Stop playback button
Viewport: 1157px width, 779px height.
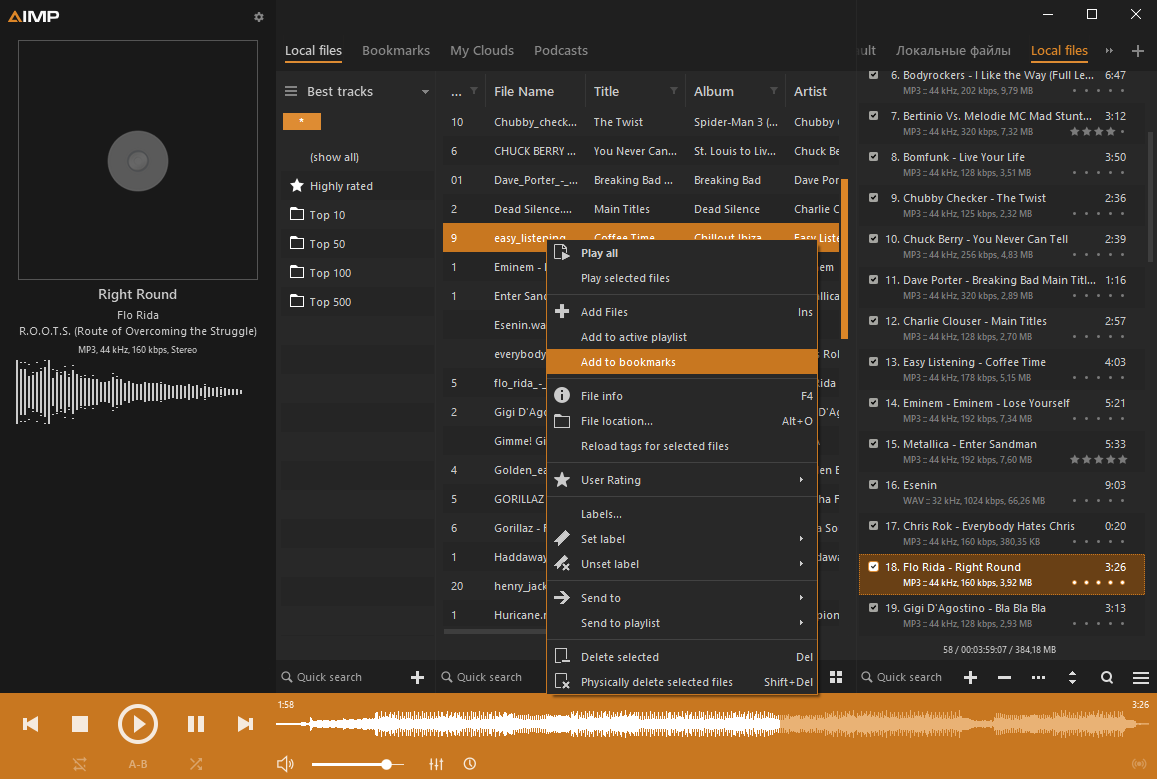tap(80, 724)
